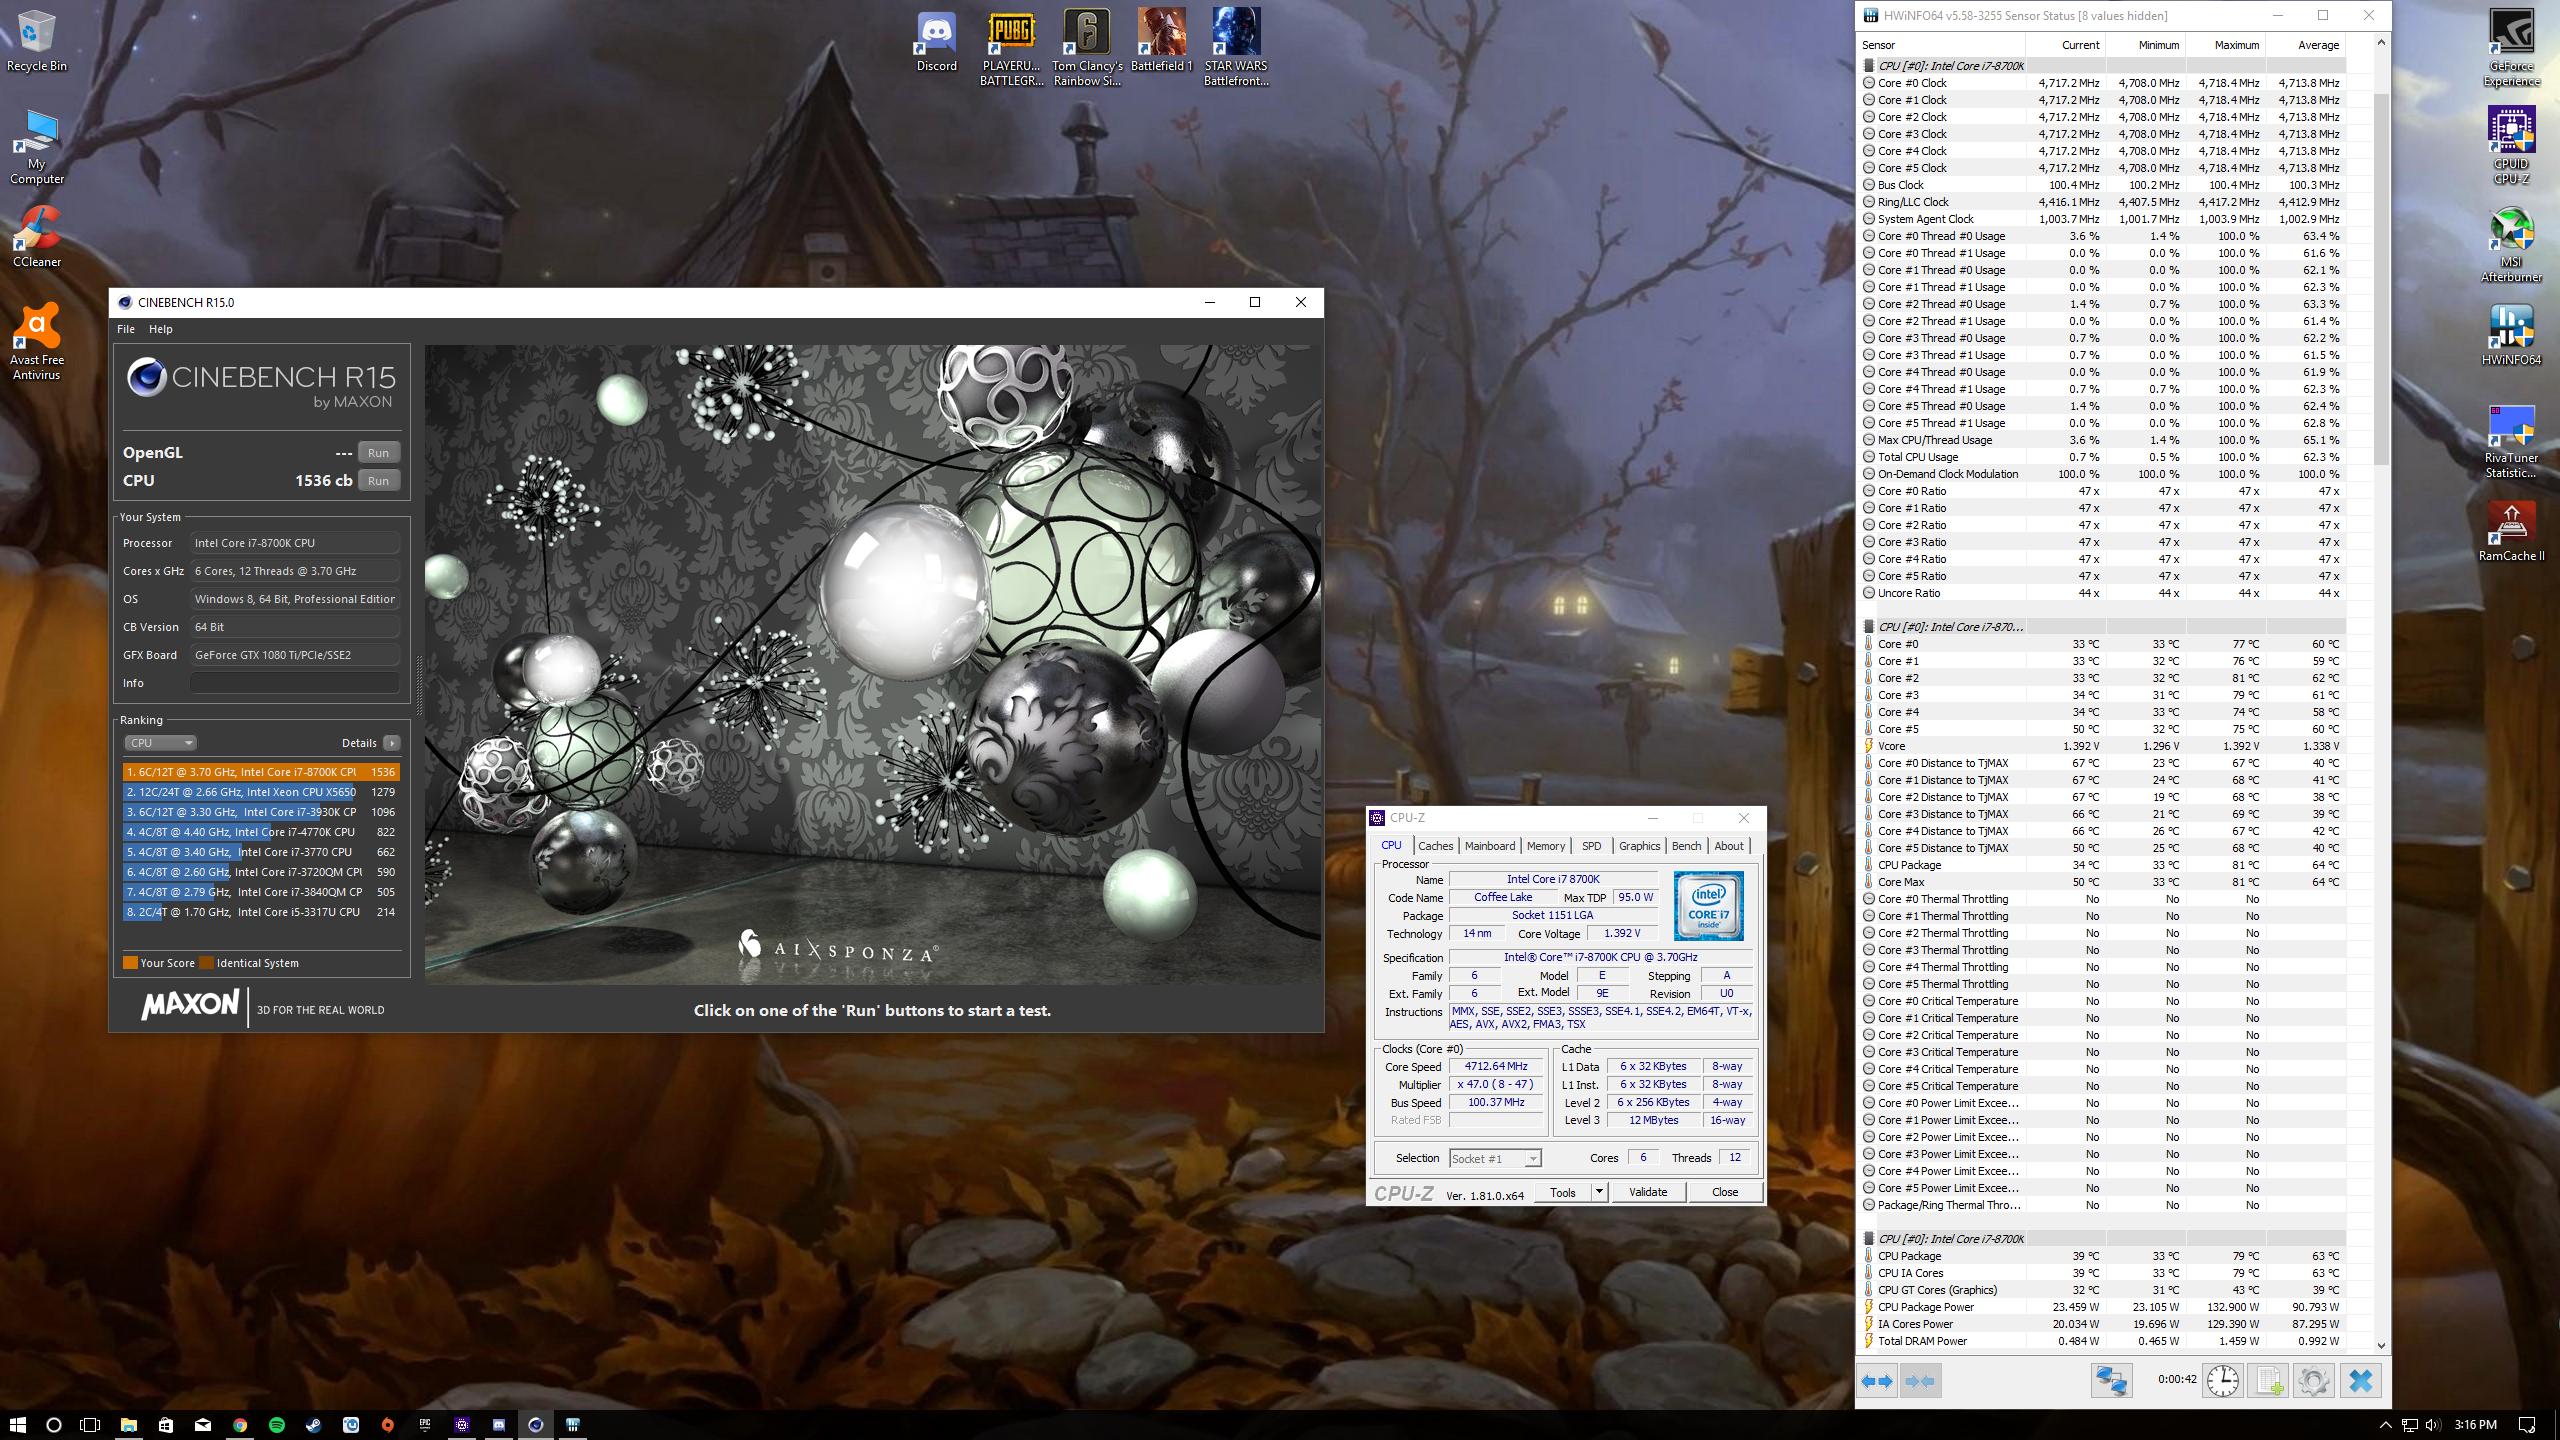Open CPU-Z Tools dropdown arrow
This screenshot has height=1440, width=2560.
pyautogui.click(x=1598, y=1192)
